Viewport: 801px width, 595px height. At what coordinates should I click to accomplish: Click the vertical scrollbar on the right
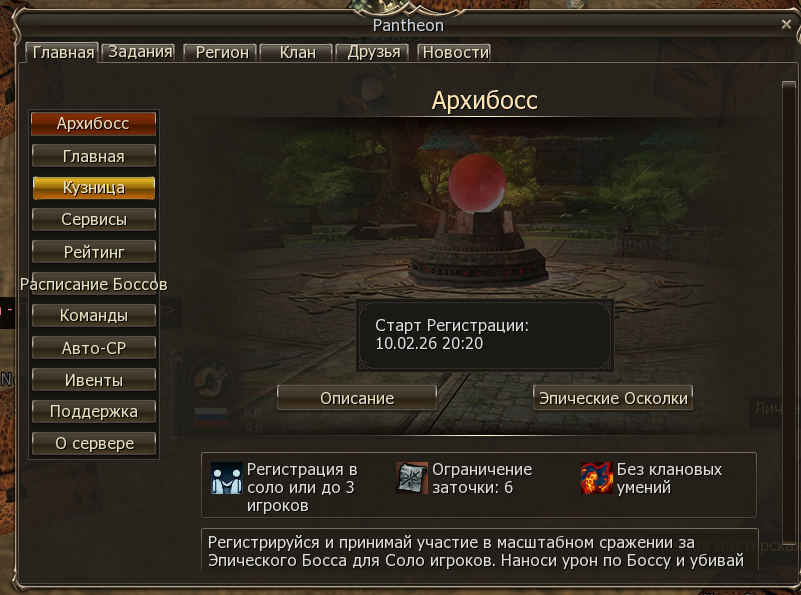(x=789, y=312)
